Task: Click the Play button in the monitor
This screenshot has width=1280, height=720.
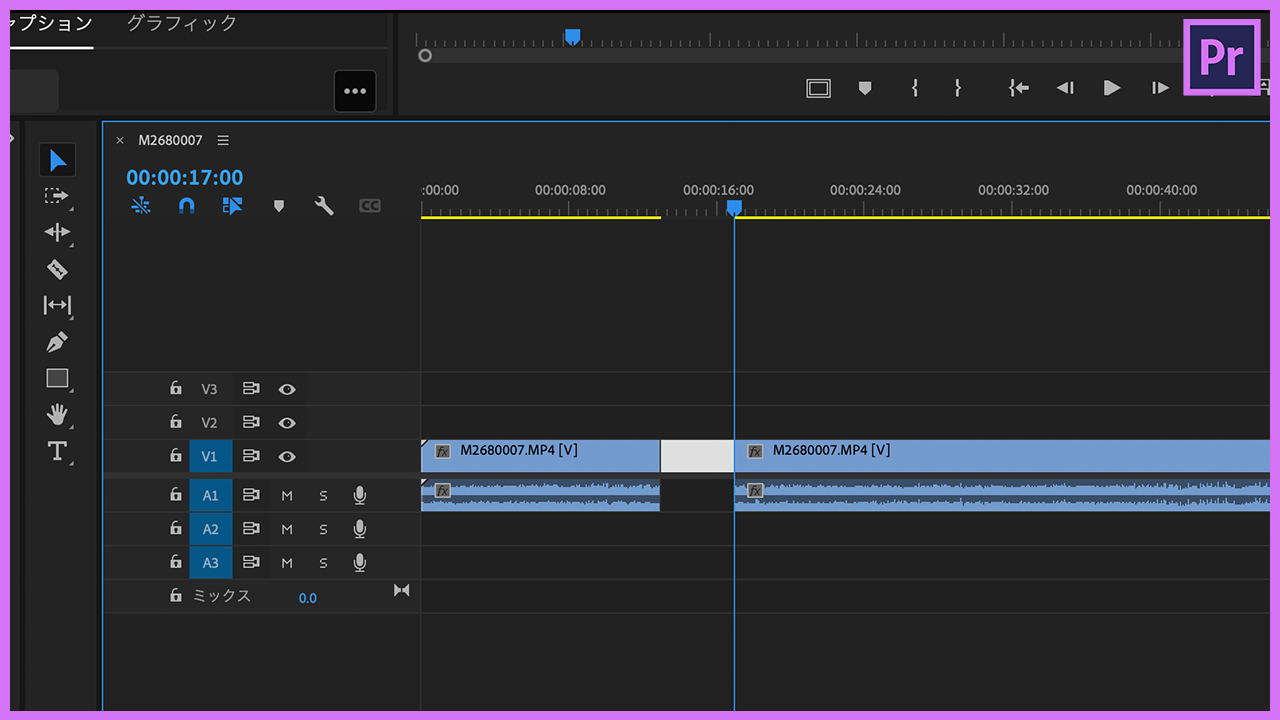Action: (x=1112, y=88)
